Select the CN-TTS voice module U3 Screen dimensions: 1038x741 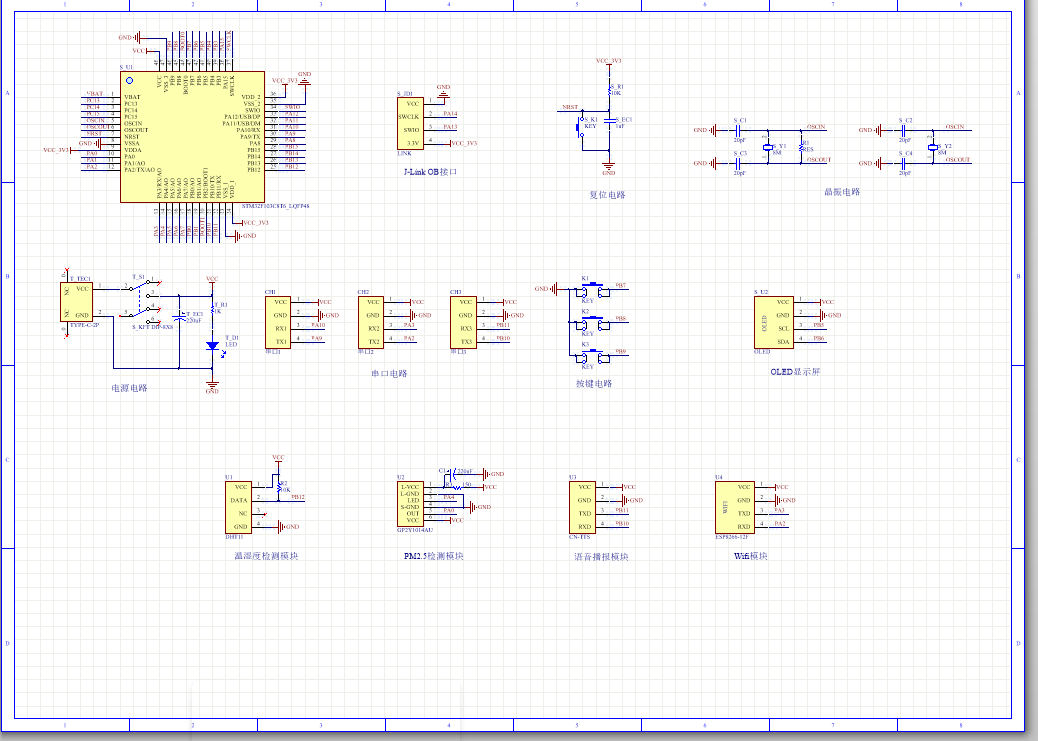click(584, 506)
